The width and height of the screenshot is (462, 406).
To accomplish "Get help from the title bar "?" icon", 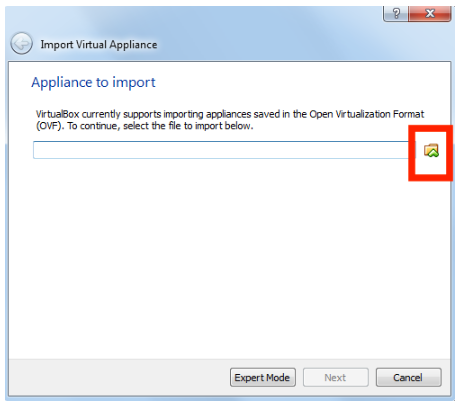I will click(x=396, y=14).
